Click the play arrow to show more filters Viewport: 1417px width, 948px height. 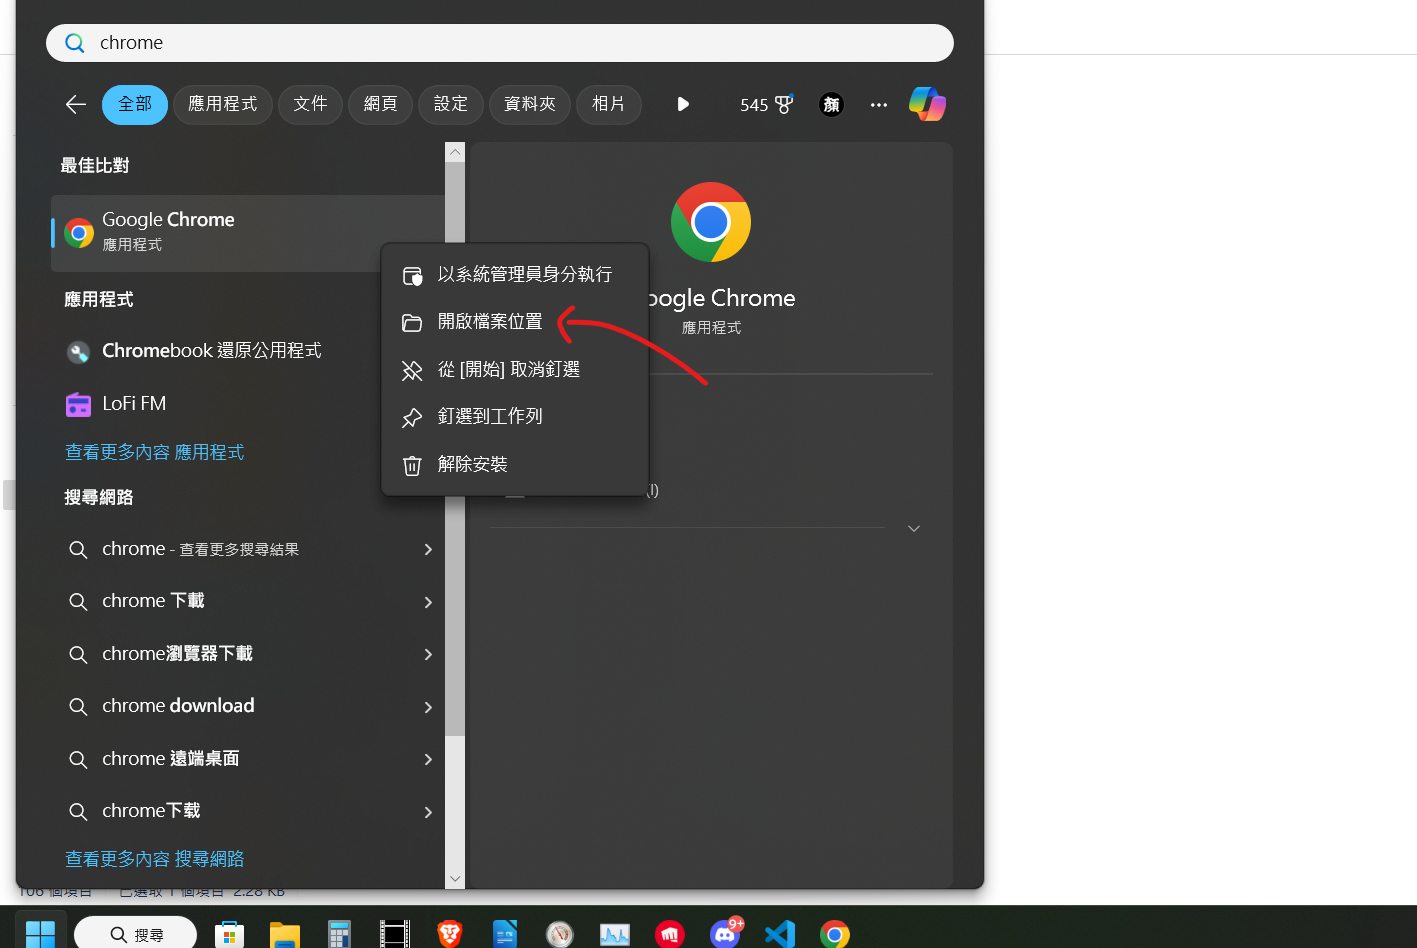(x=683, y=104)
